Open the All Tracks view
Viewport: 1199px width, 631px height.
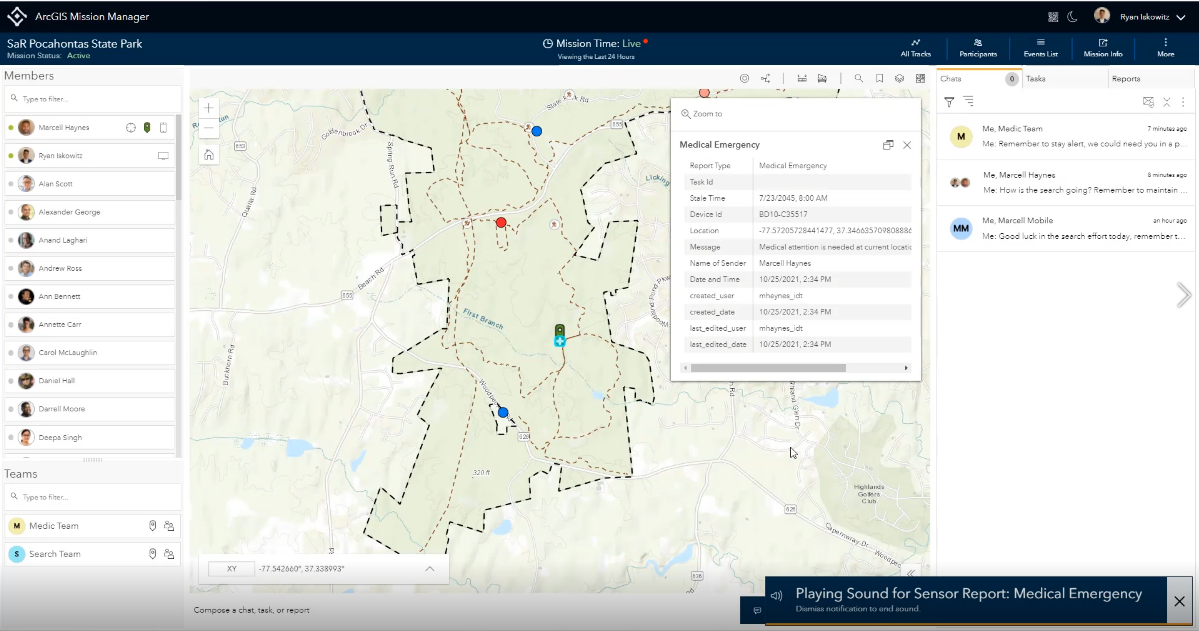pyautogui.click(x=915, y=47)
